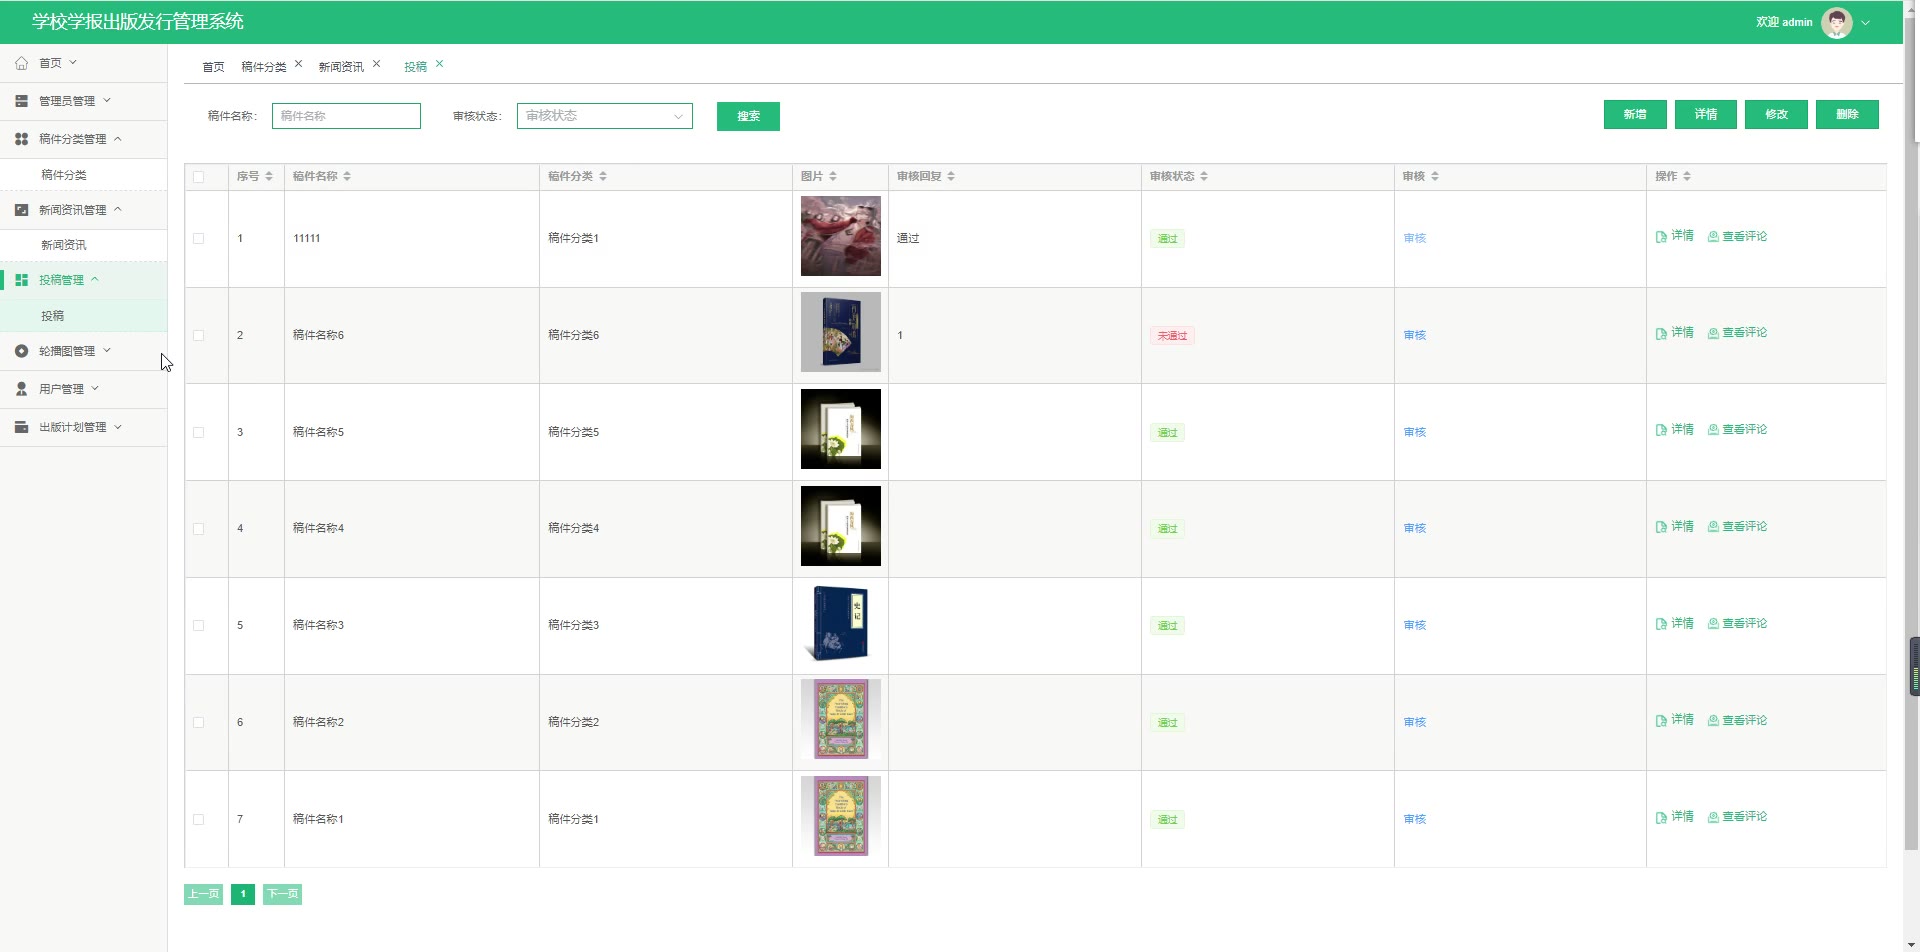Expand the 轮播图管理 menu
This screenshot has width=1920, height=952.
tap(107, 350)
